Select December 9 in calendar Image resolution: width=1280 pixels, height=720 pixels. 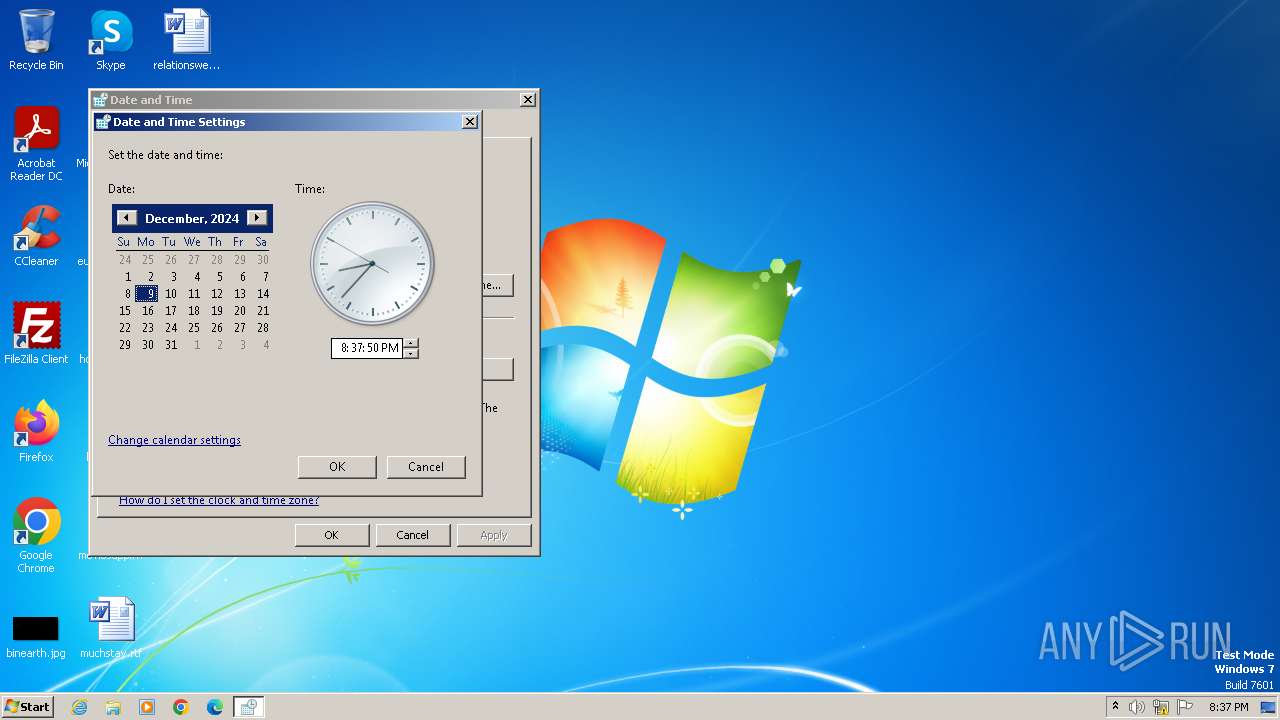[147, 294]
